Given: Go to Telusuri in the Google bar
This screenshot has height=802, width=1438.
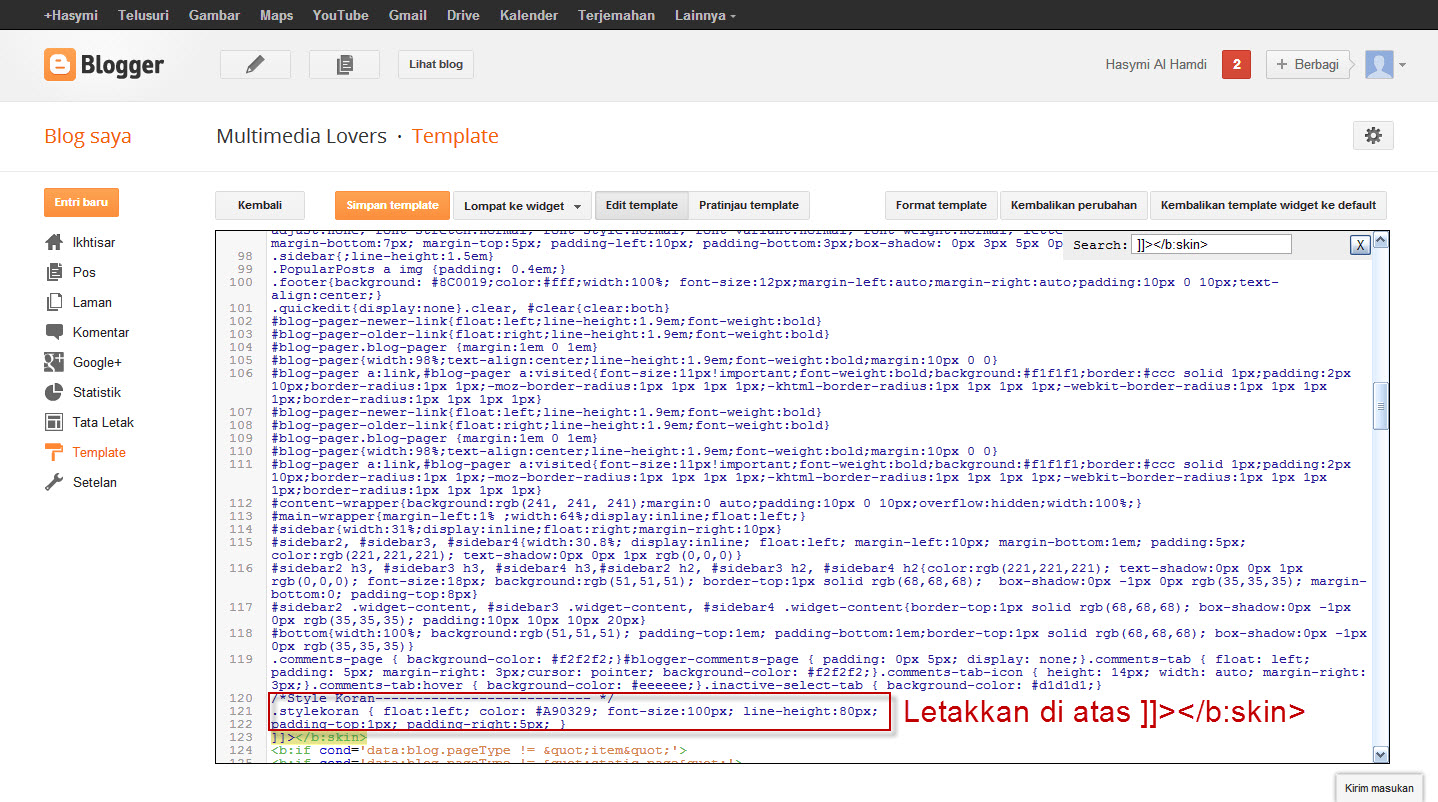Looking at the screenshot, I should pos(143,15).
